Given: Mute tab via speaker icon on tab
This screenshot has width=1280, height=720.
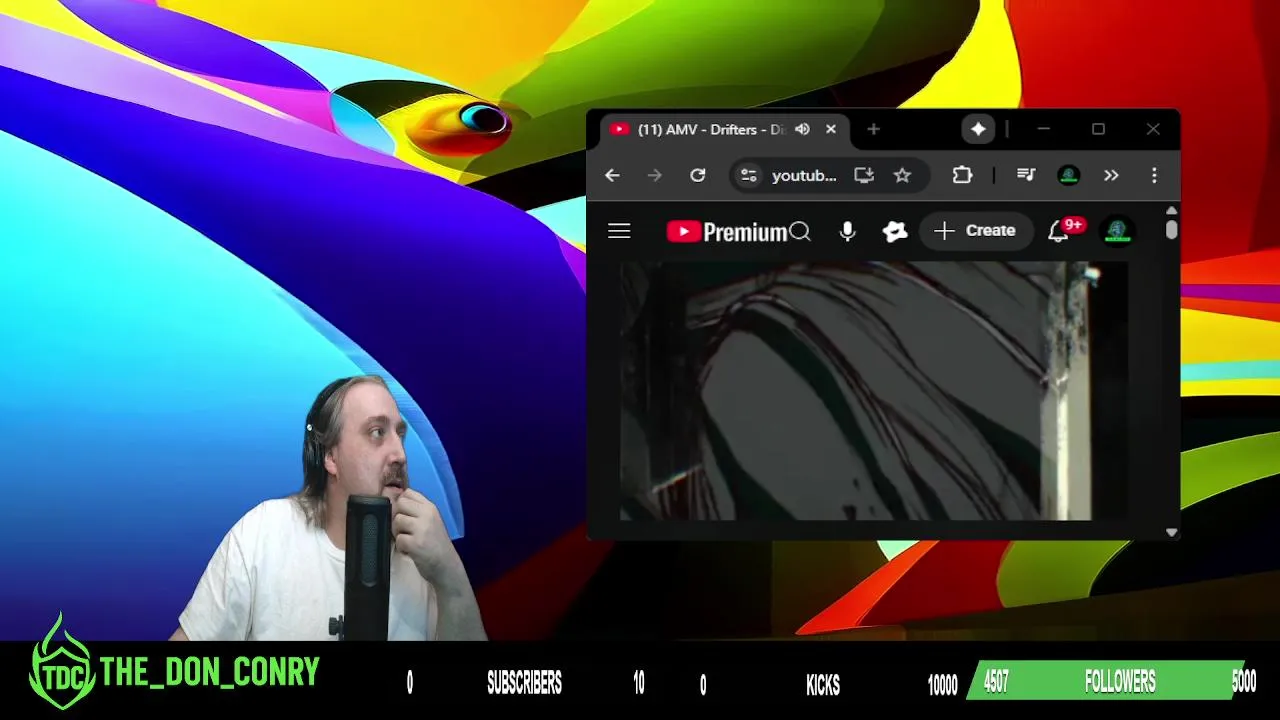Looking at the screenshot, I should point(802,129).
